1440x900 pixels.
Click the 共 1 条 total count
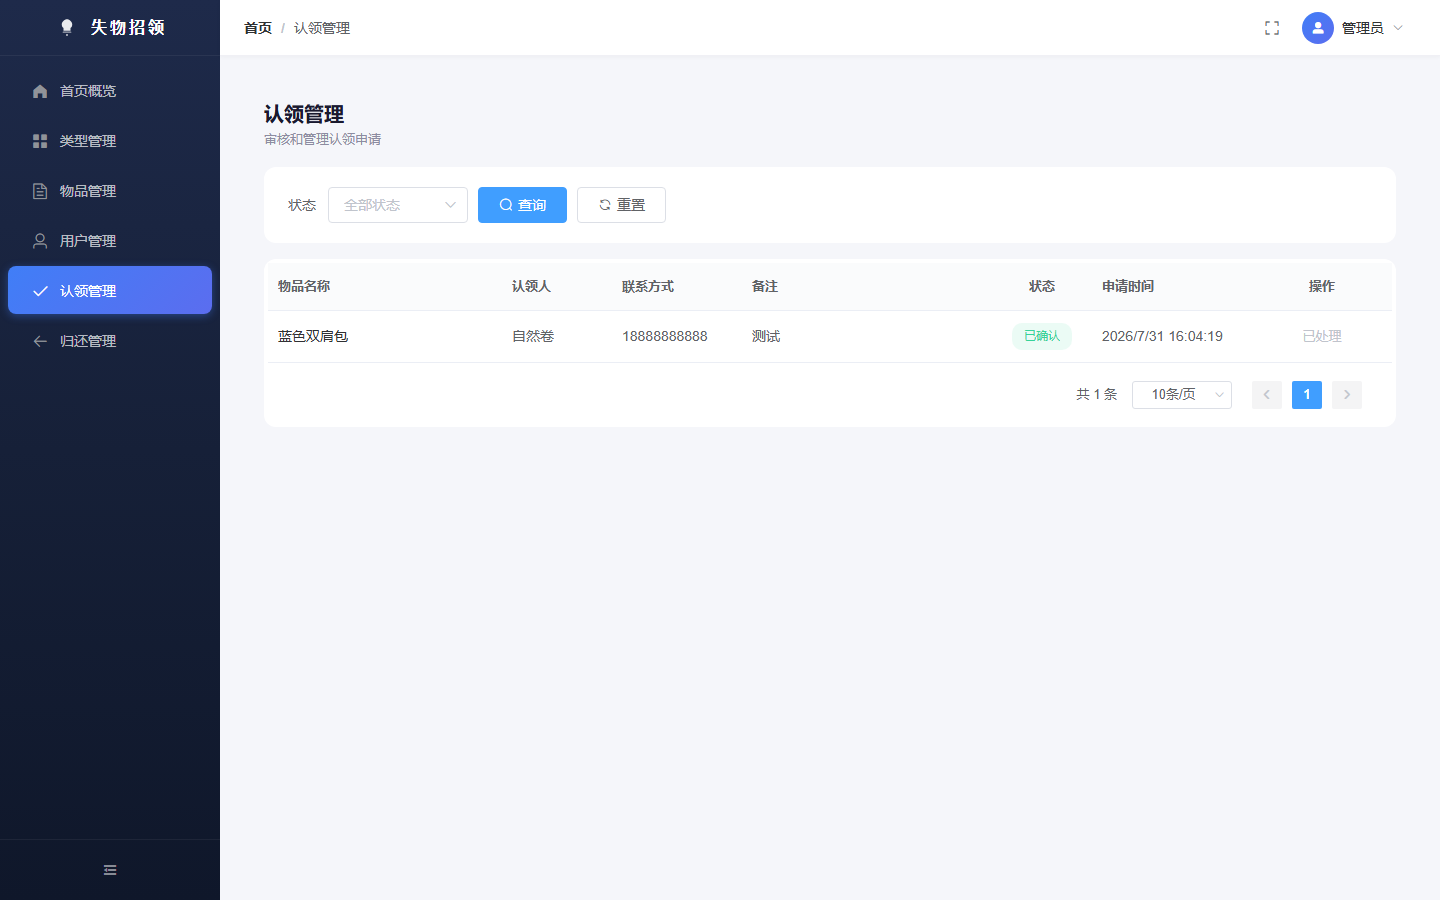tap(1096, 395)
